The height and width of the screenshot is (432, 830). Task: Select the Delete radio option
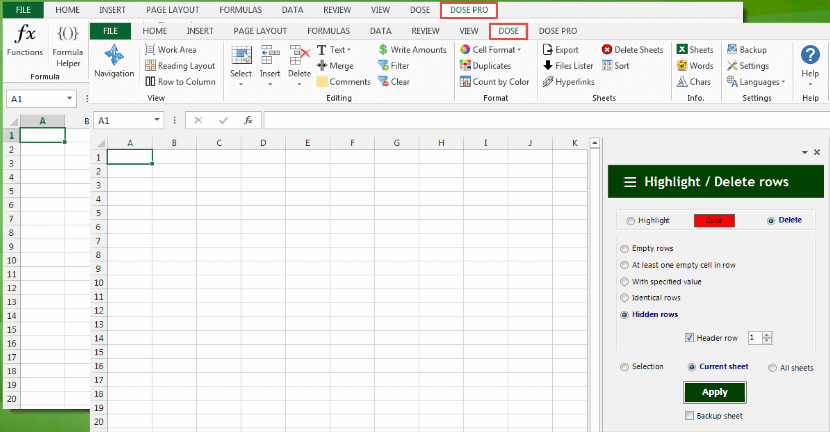point(771,221)
